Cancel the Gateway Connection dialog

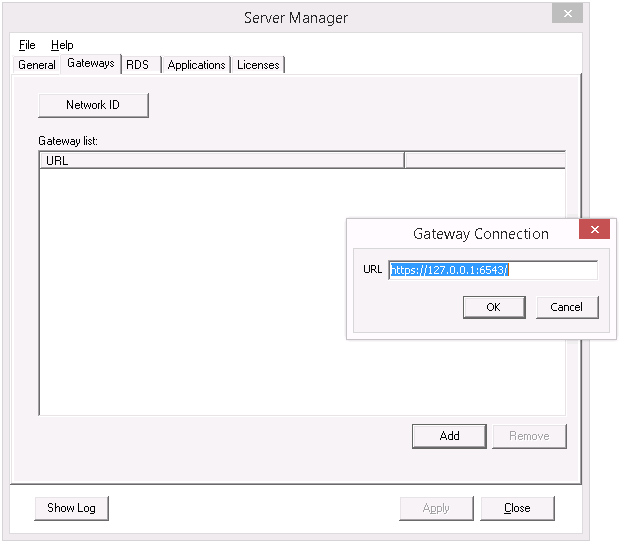[x=567, y=307]
